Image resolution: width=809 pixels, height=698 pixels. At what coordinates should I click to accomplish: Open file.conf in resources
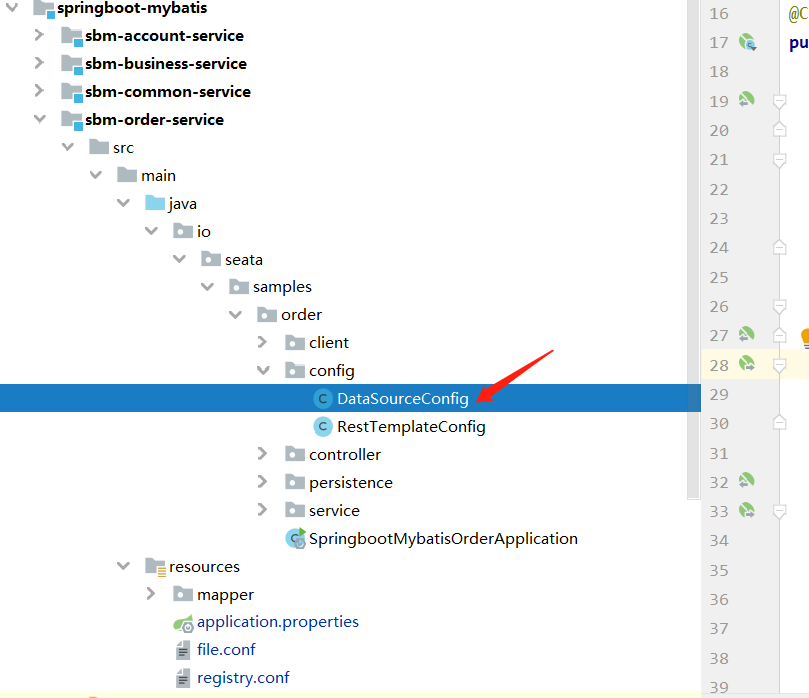[x=226, y=650]
